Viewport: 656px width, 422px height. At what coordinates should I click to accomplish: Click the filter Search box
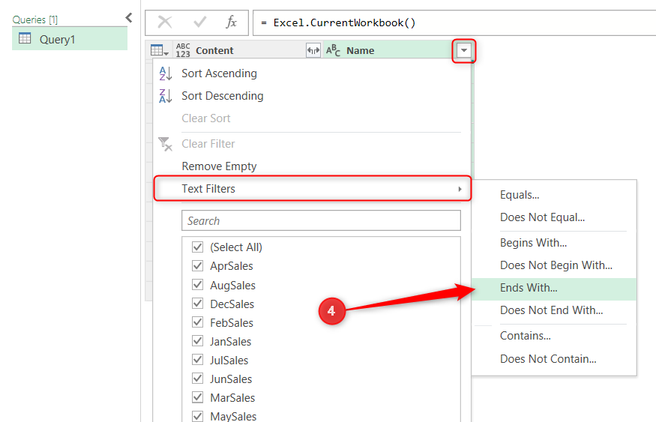pyautogui.click(x=321, y=220)
